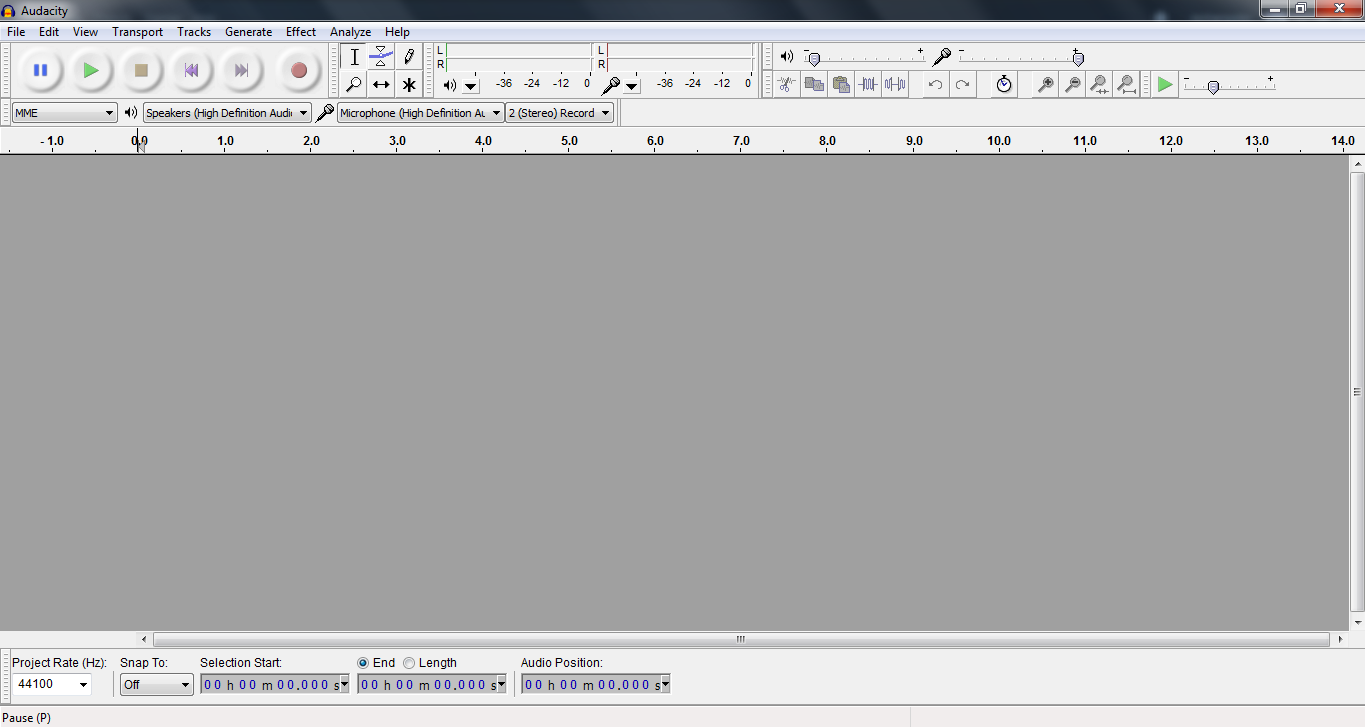Screen dimensions: 1365x728
Task: Click the Sync-Lock Tracks clock icon
Action: pyautogui.click(x=1004, y=84)
